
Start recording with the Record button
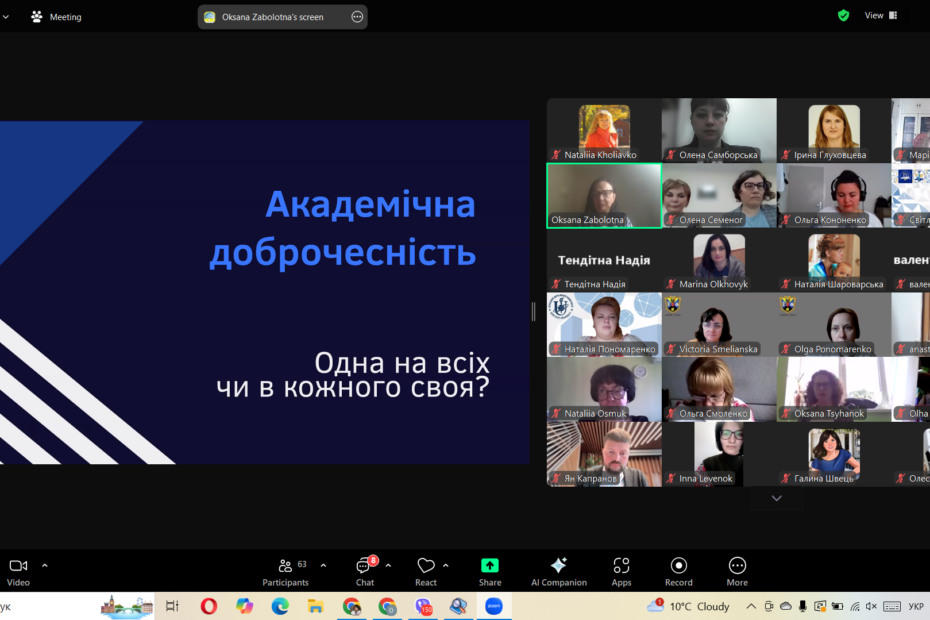tap(679, 572)
